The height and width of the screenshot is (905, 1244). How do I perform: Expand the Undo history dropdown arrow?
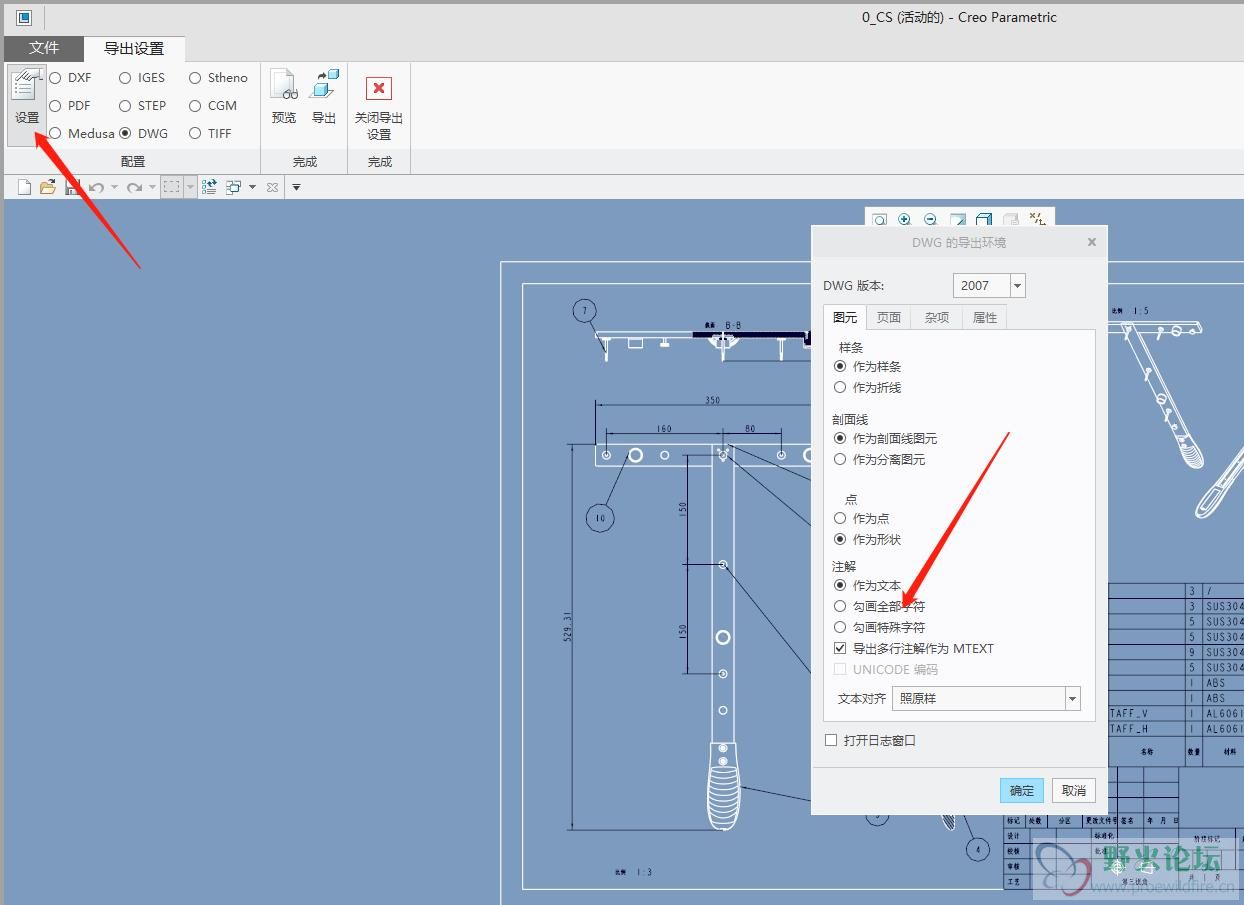[114, 187]
